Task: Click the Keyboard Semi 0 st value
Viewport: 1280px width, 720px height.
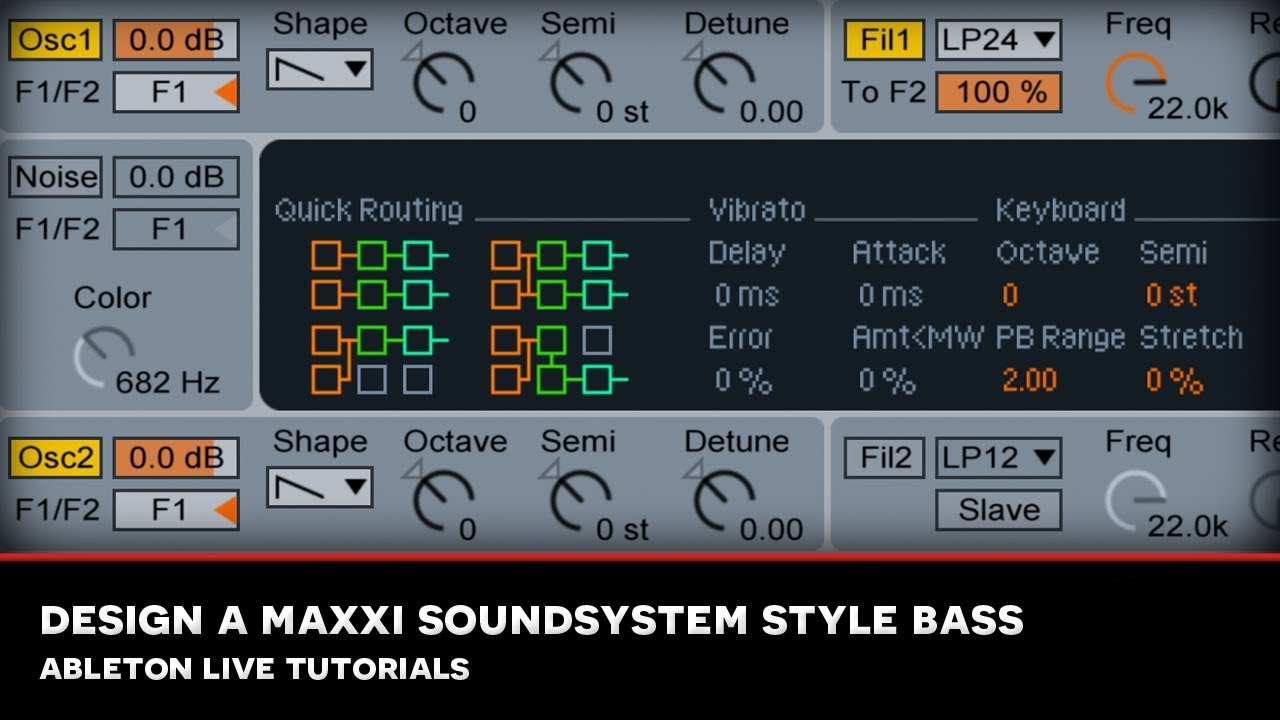Action: point(1171,295)
